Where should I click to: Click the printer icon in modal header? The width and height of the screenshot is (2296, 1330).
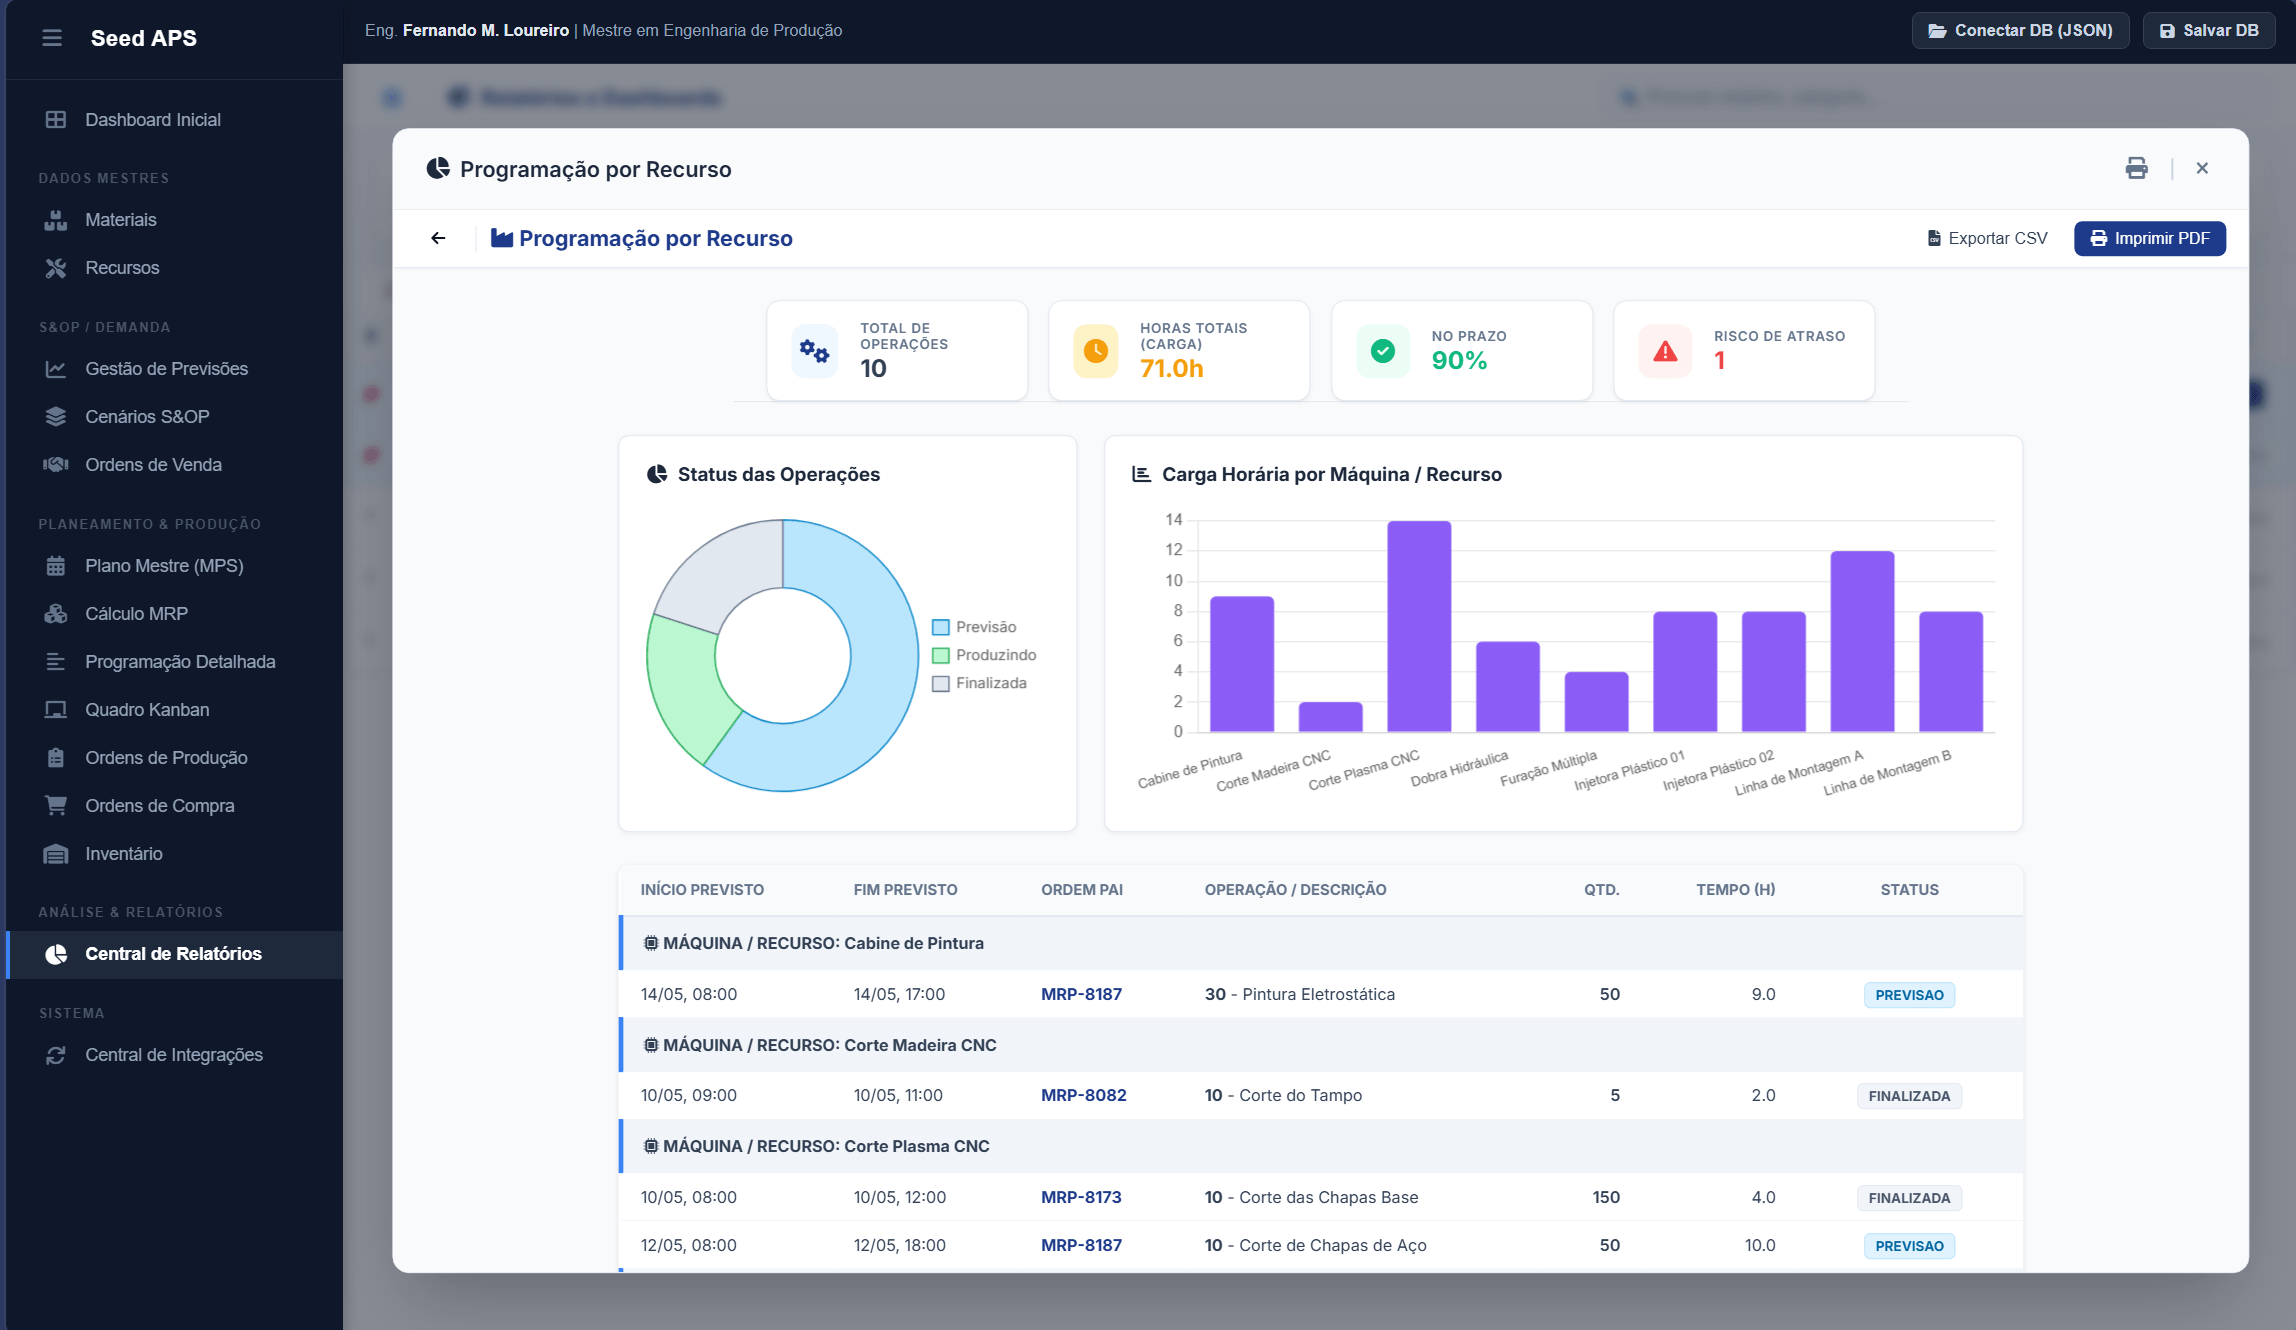2136,168
